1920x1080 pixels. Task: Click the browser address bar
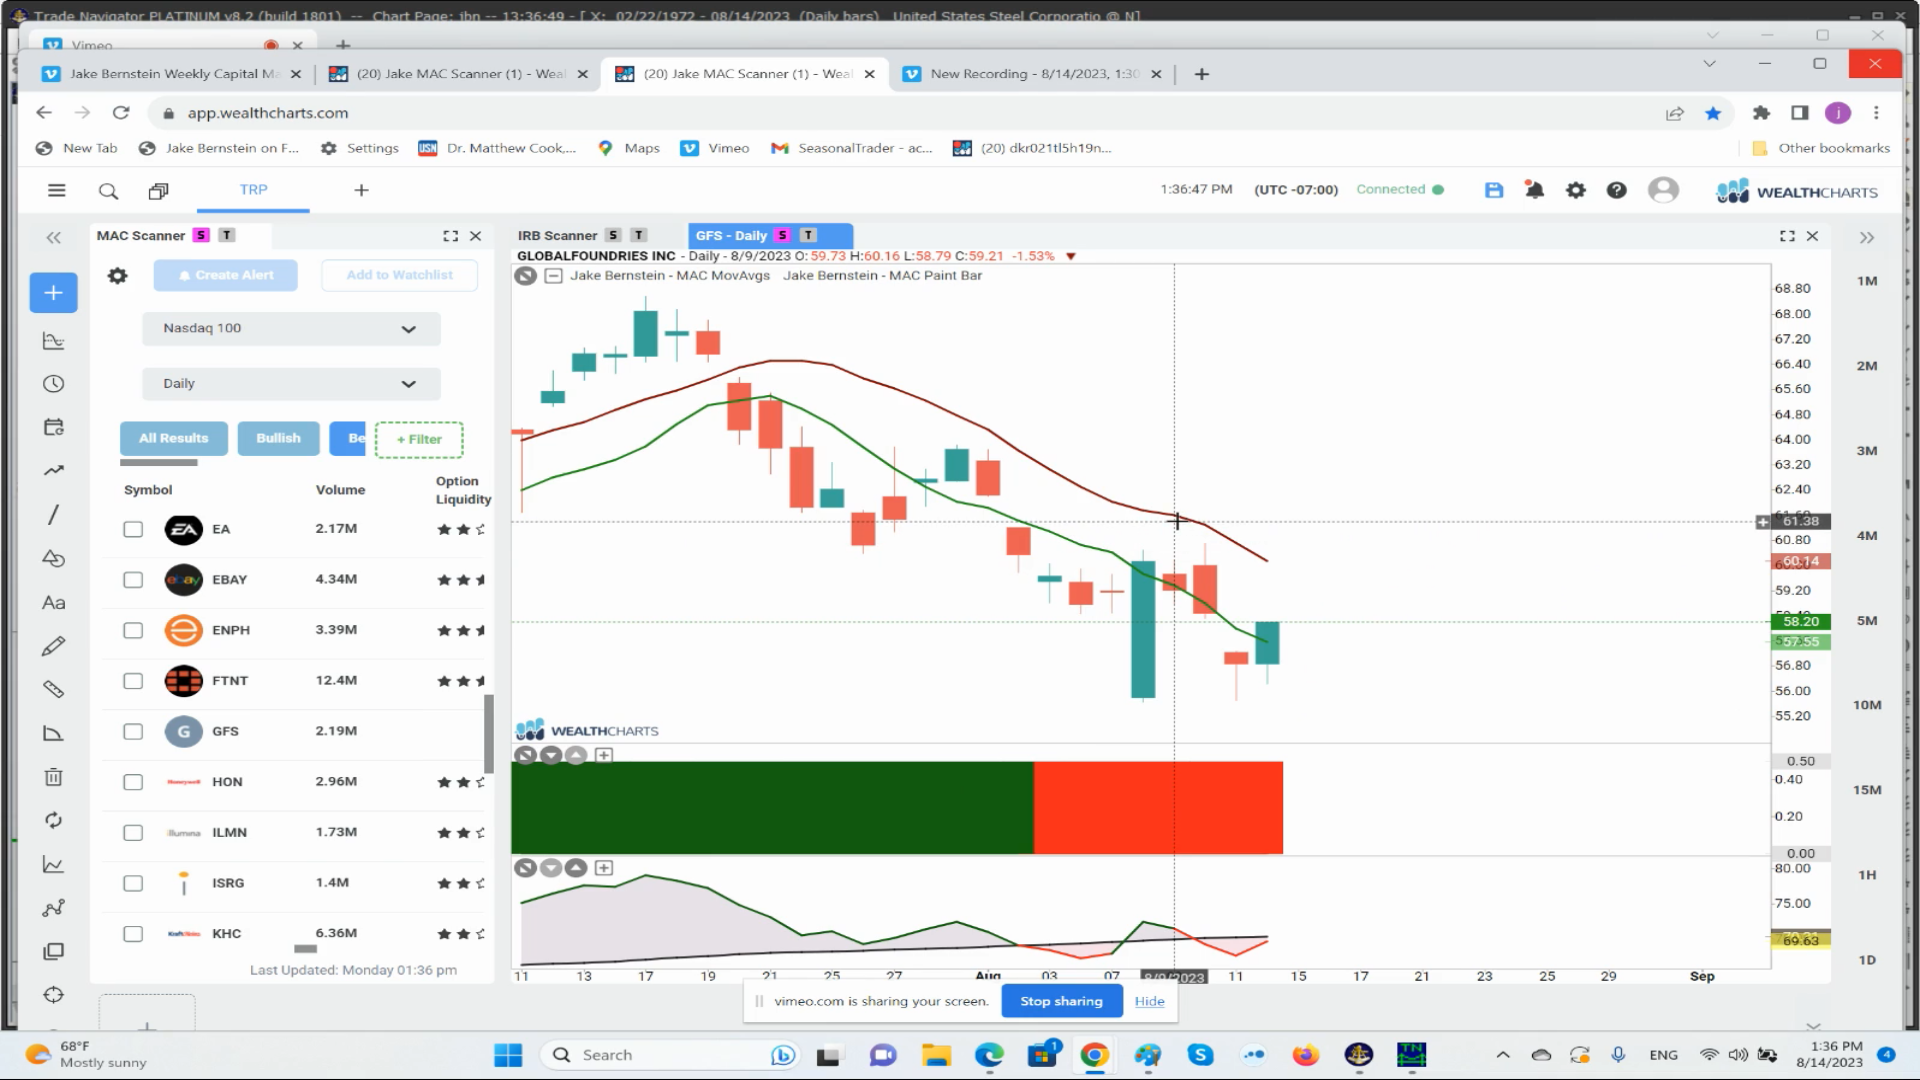click(900, 113)
